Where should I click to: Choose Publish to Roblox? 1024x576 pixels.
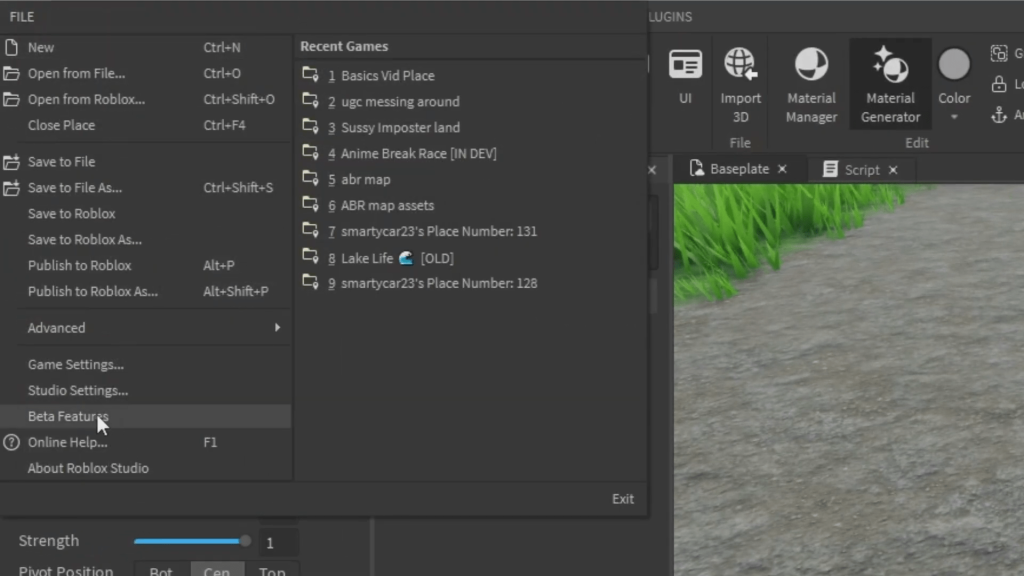80,266
